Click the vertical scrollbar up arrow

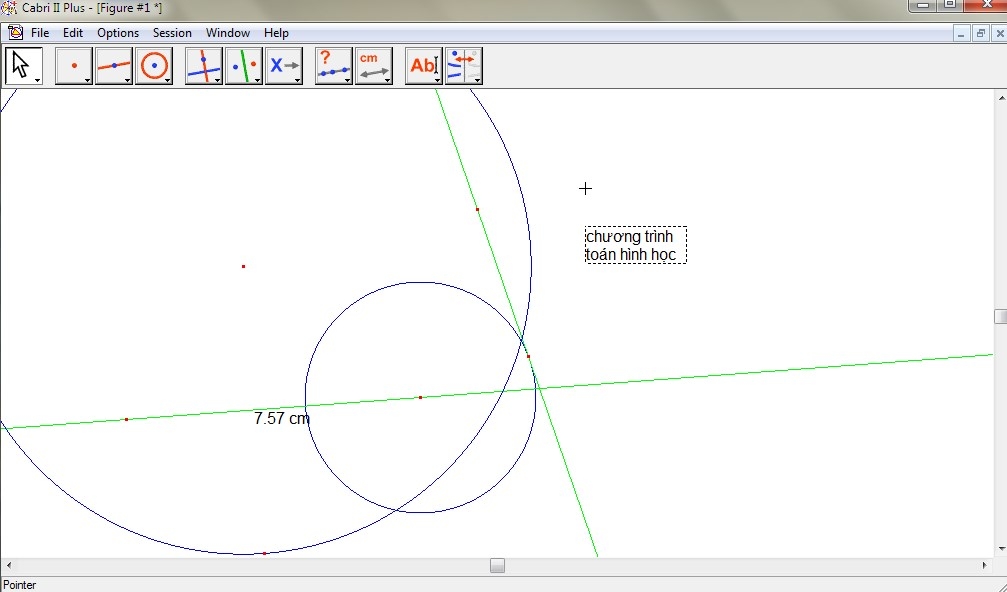coord(1001,98)
